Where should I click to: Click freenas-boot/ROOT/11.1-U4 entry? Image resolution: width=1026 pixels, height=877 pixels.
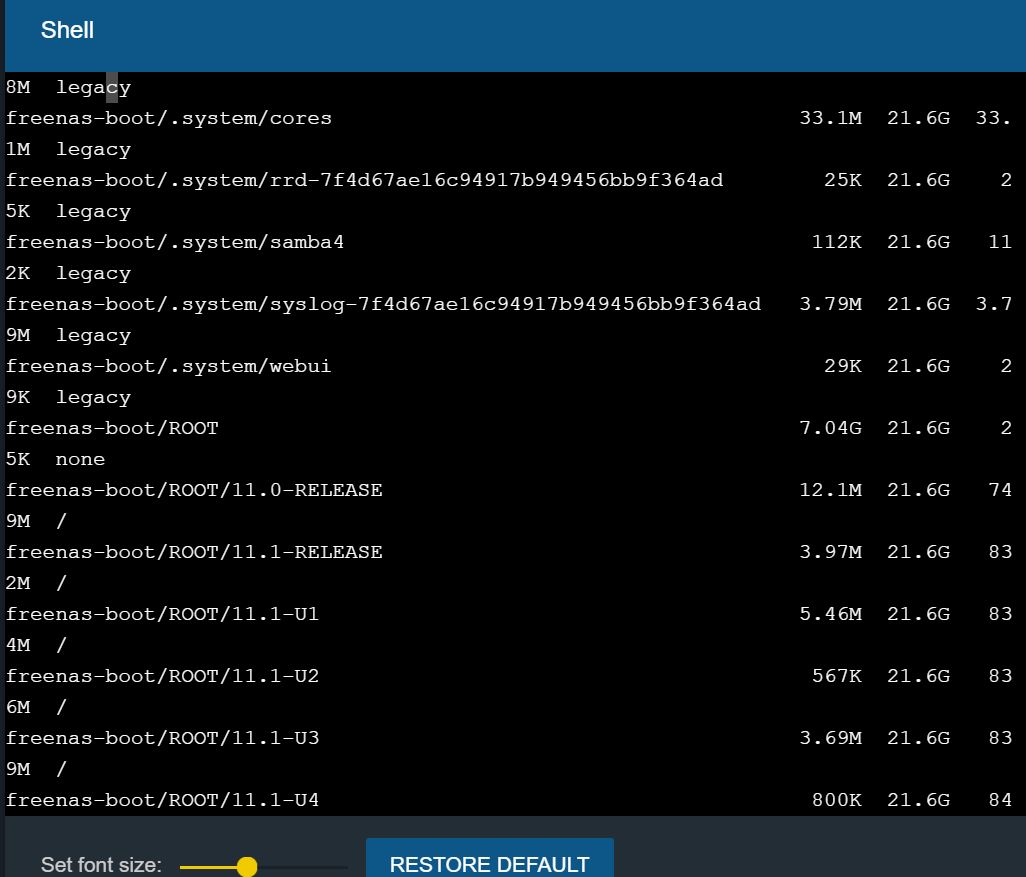point(162,800)
